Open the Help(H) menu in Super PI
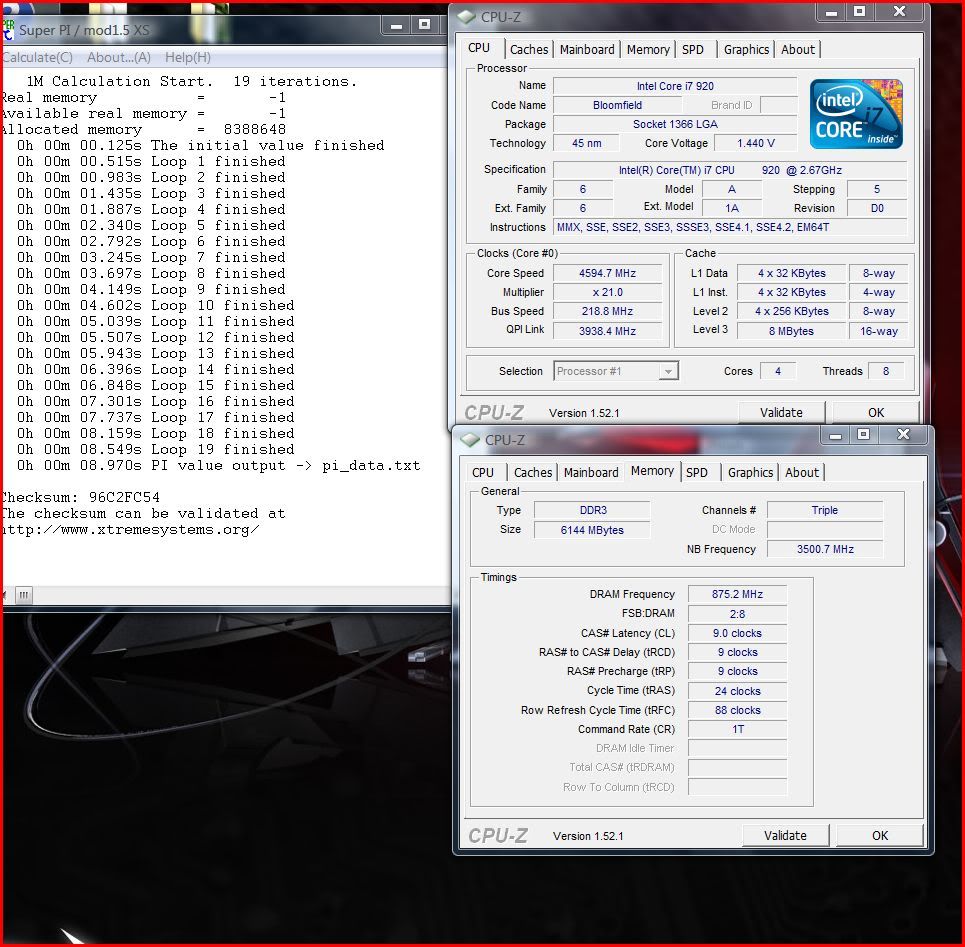 point(187,57)
